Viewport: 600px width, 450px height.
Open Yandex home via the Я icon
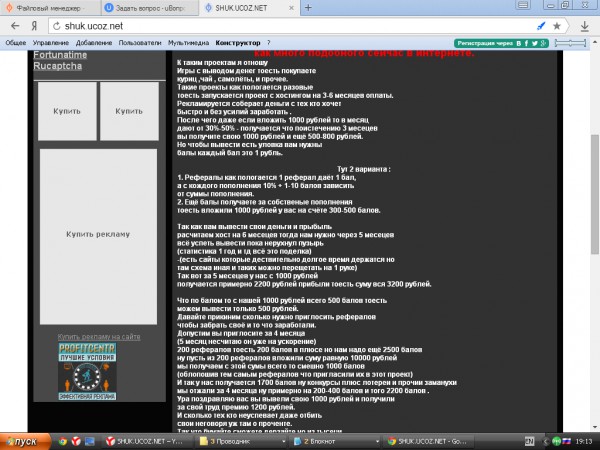[x=34, y=26]
